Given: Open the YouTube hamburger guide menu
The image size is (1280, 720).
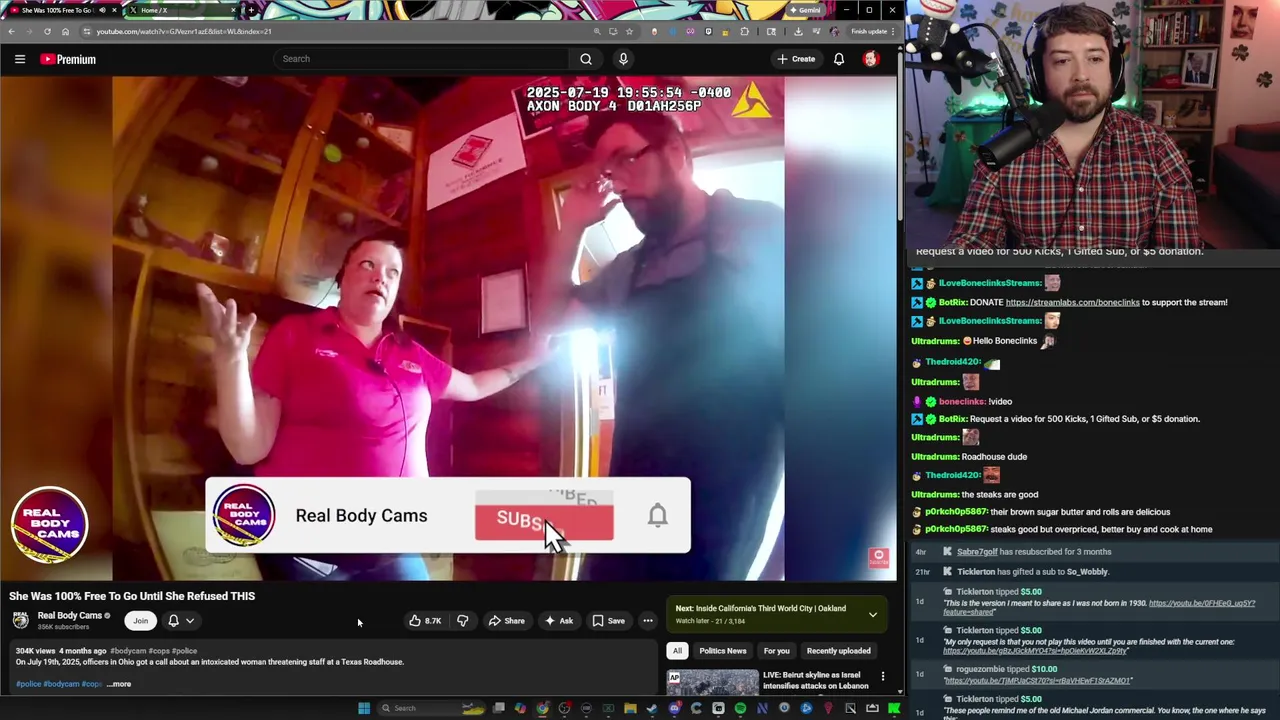Looking at the screenshot, I should point(20,59).
